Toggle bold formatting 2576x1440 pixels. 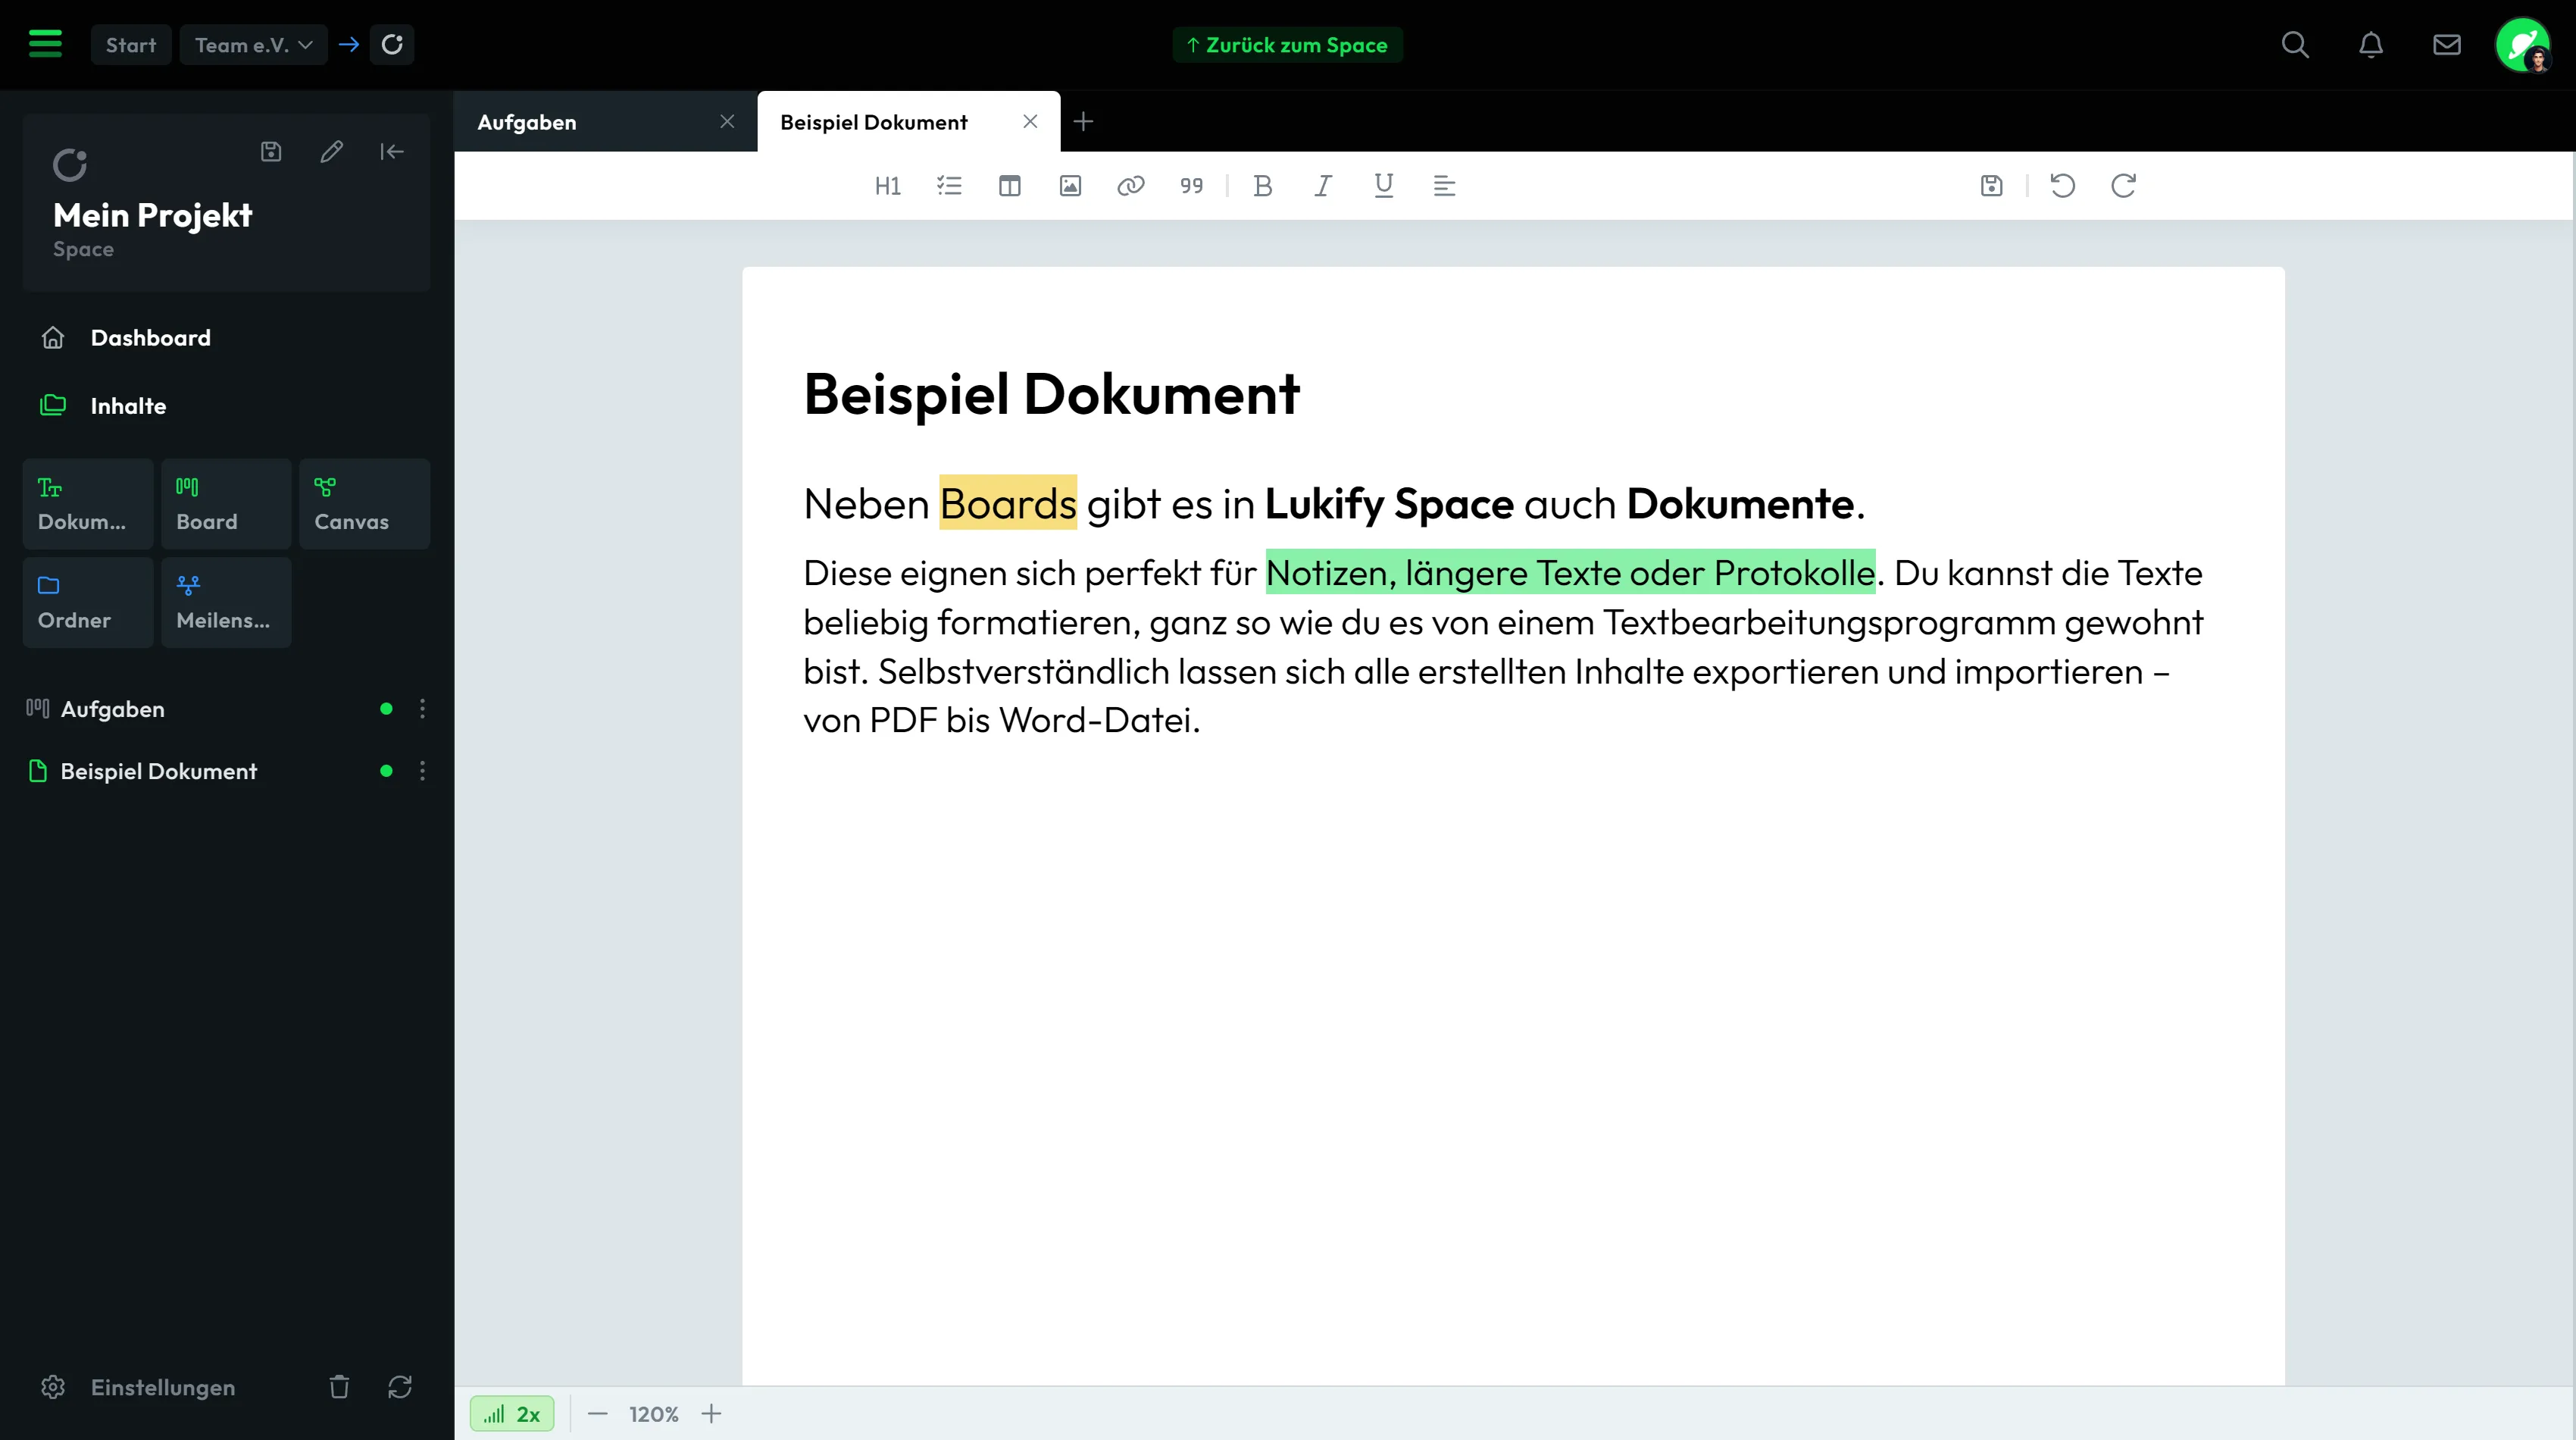click(x=1262, y=186)
